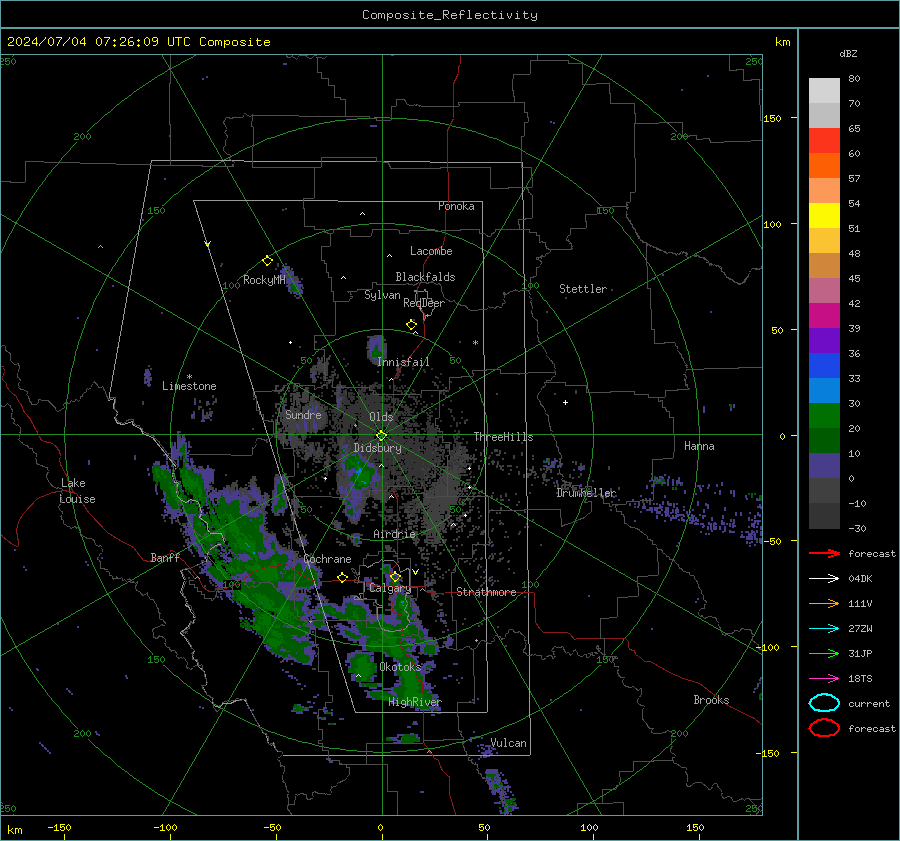This screenshot has height=841, width=900.
Task: Select the 80 dBZ light gray swatch
Action: coord(824,91)
